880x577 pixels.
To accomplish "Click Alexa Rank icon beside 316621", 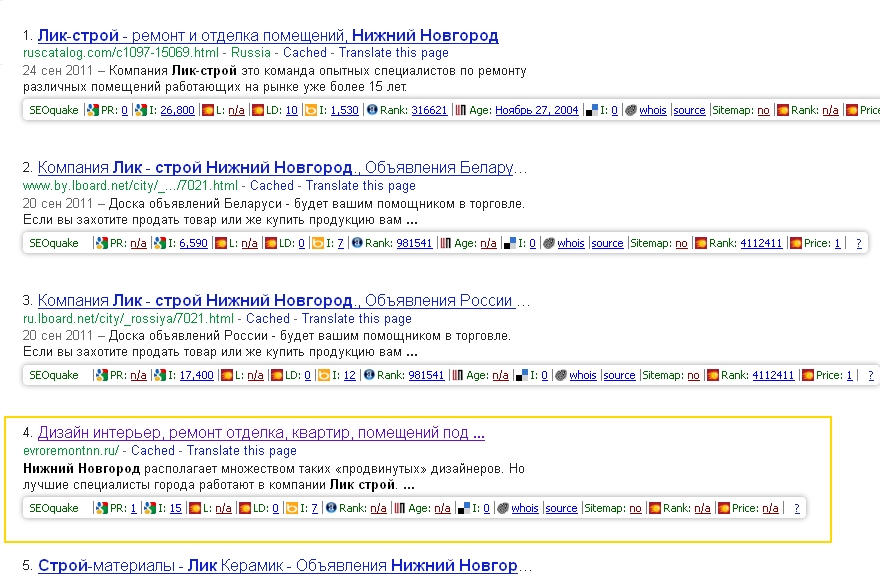I will click(372, 110).
